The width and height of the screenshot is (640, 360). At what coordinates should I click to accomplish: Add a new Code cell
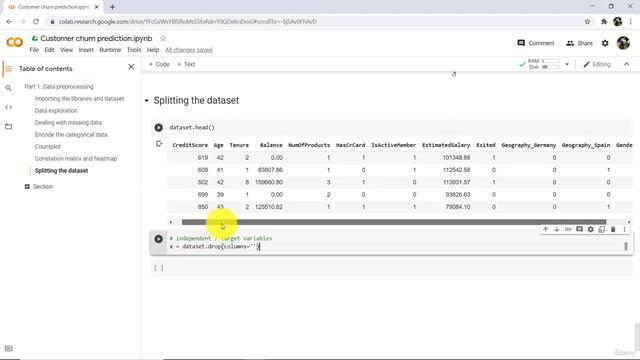[159, 64]
